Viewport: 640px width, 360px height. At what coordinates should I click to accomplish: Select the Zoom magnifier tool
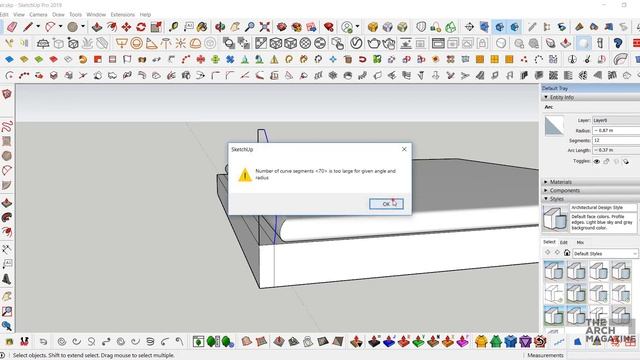[x=249, y=27]
